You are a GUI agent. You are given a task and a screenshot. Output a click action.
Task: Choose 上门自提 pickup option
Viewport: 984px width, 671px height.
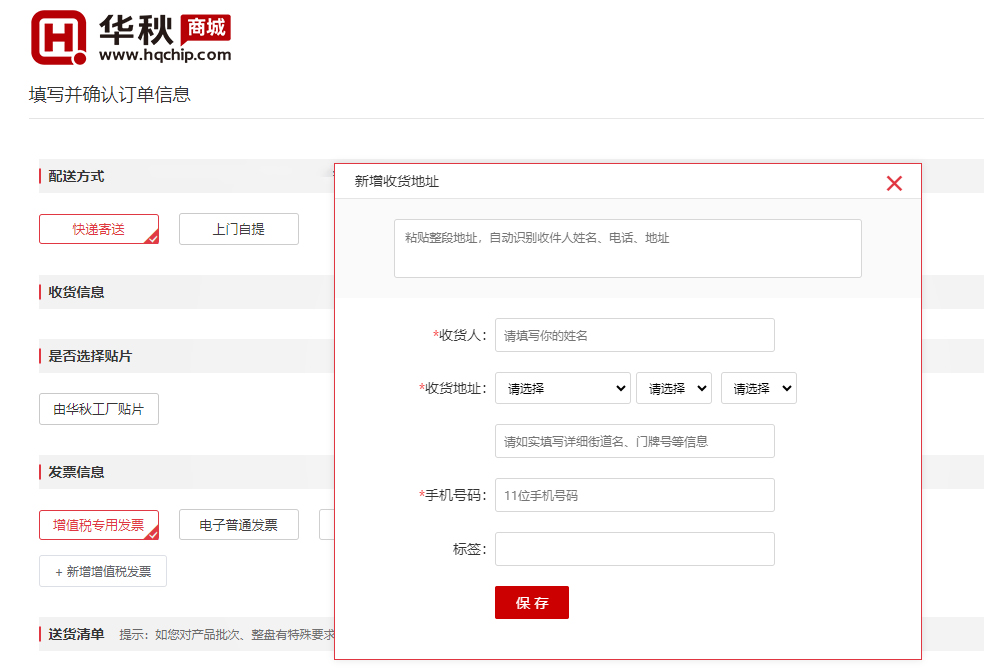(238, 229)
